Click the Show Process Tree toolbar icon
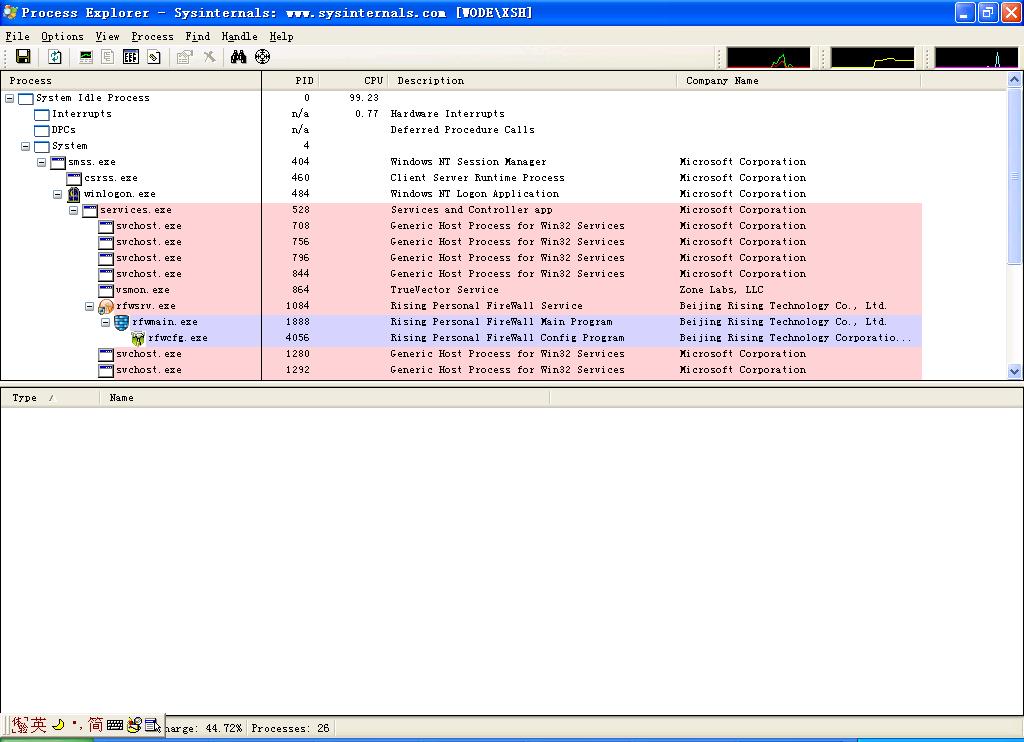The width and height of the screenshot is (1024, 742). [x=108, y=57]
